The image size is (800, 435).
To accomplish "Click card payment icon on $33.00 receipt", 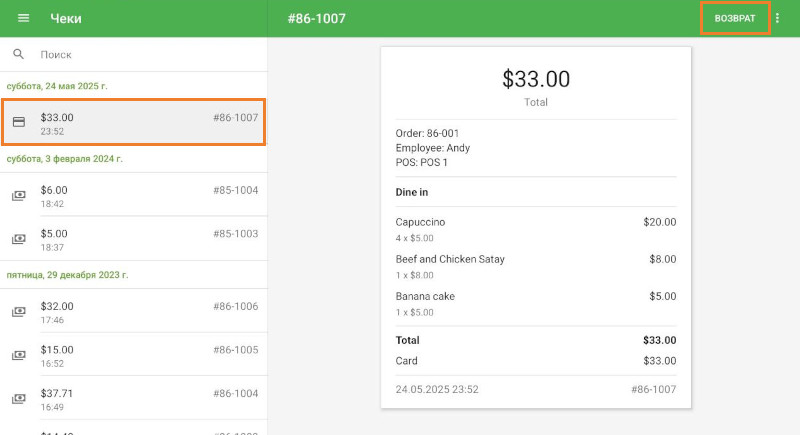I will (18, 122).
